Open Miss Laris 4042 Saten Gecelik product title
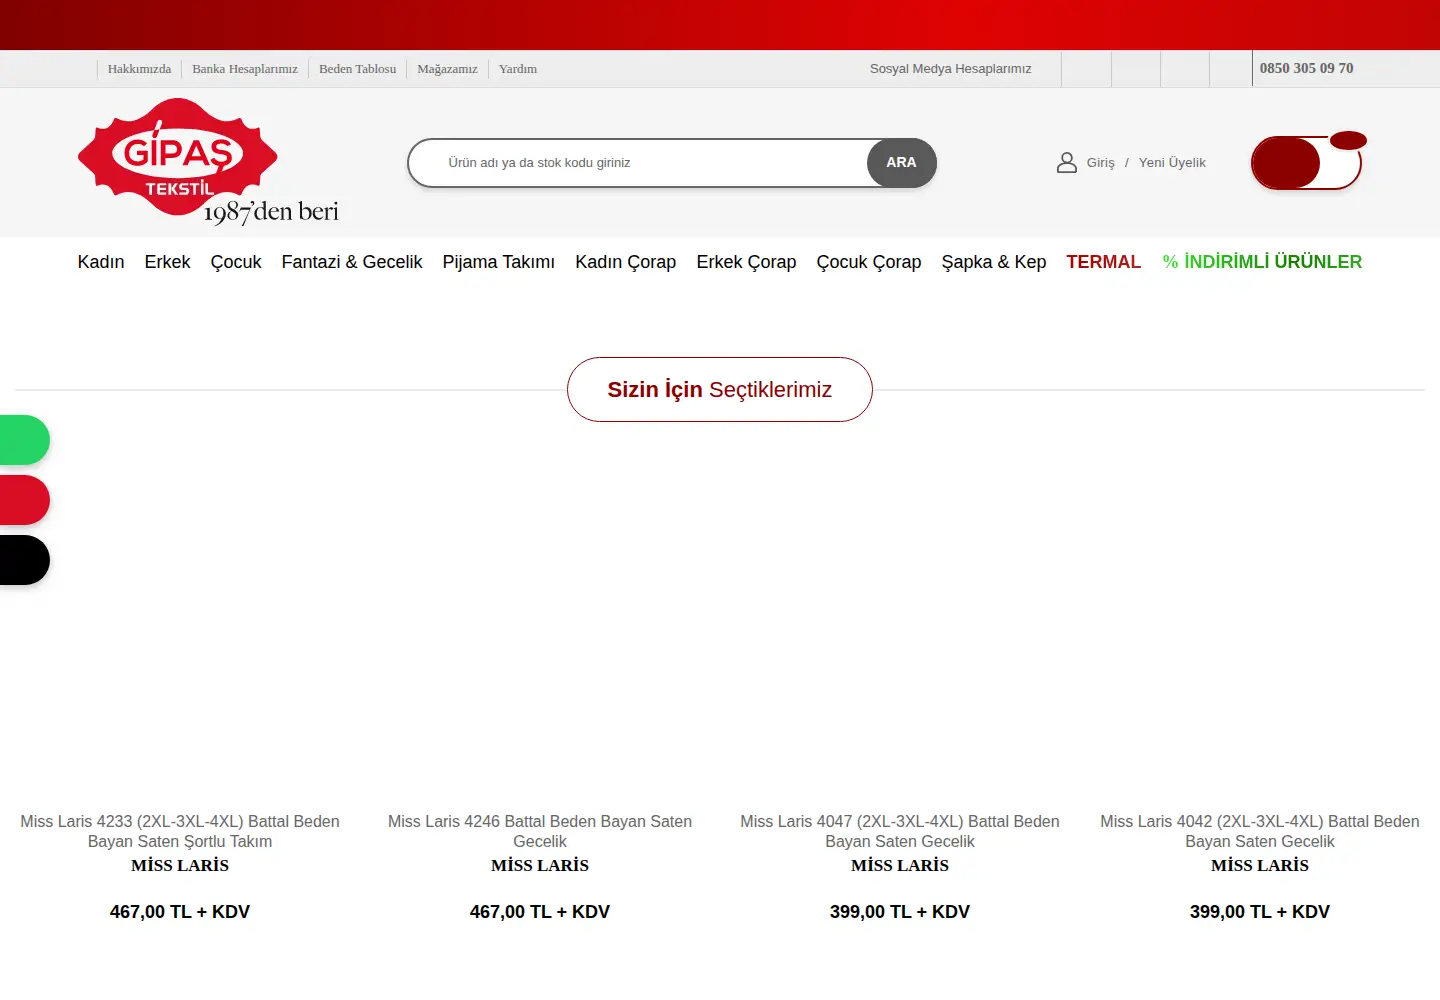1440x1000 pixels. click(x=1260, y=831)
